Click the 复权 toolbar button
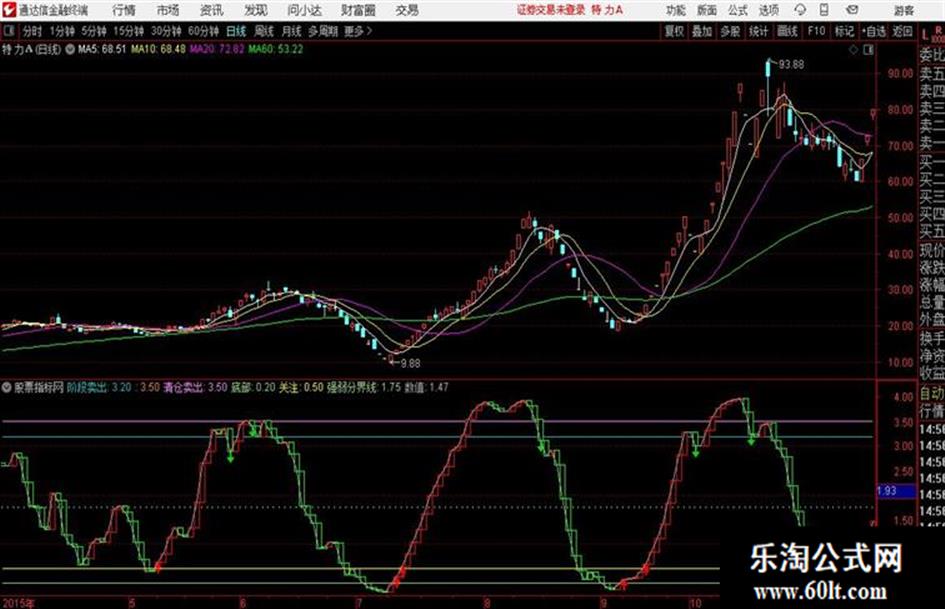The image size is (945, 609). (674, 31)
